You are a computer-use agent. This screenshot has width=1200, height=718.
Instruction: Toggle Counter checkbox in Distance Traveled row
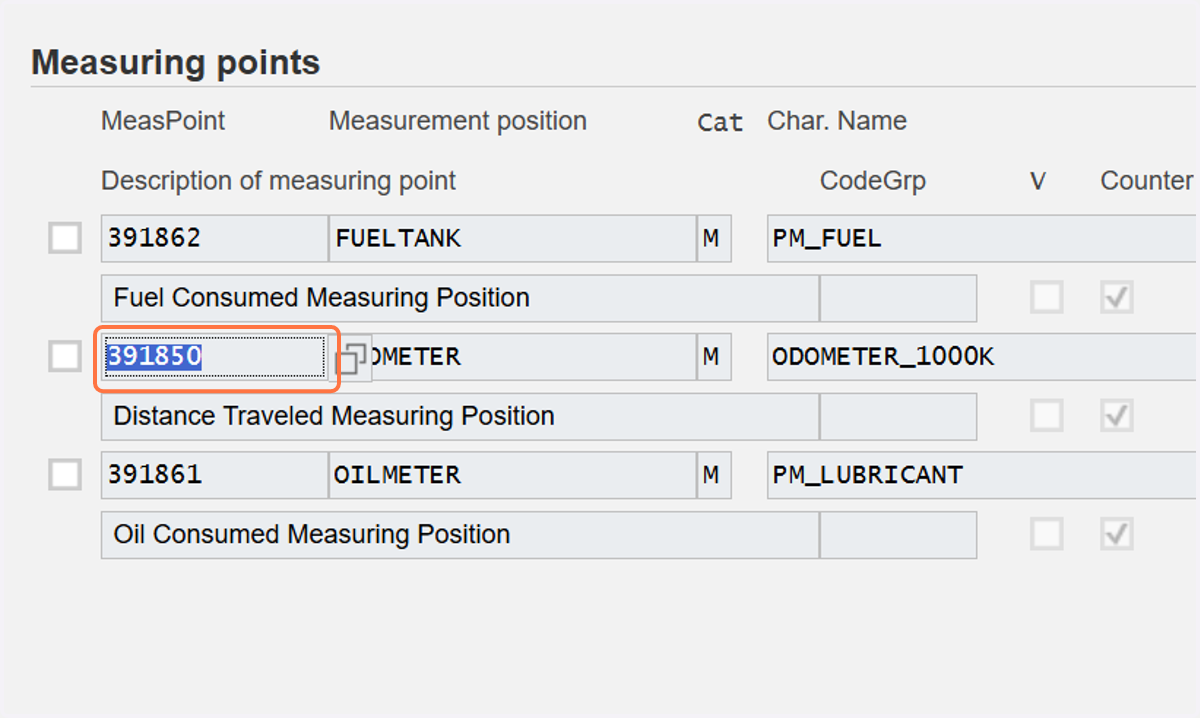[x=1116, y=415]
